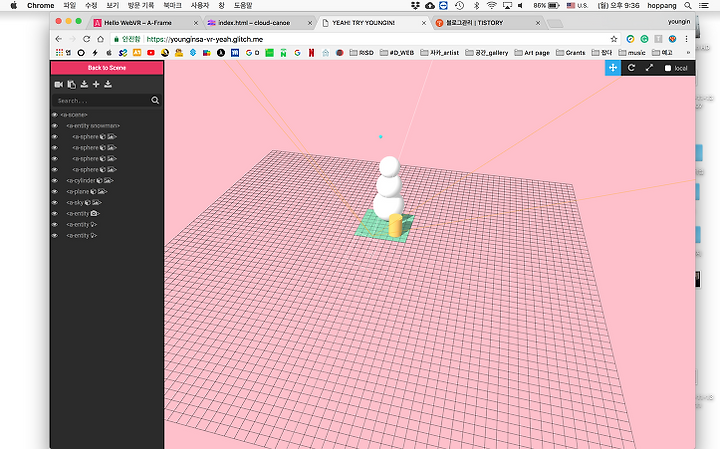The image size is (720, 449).
Task: Toggle visibility eye for a-cylinder
Action: (55, 180)
